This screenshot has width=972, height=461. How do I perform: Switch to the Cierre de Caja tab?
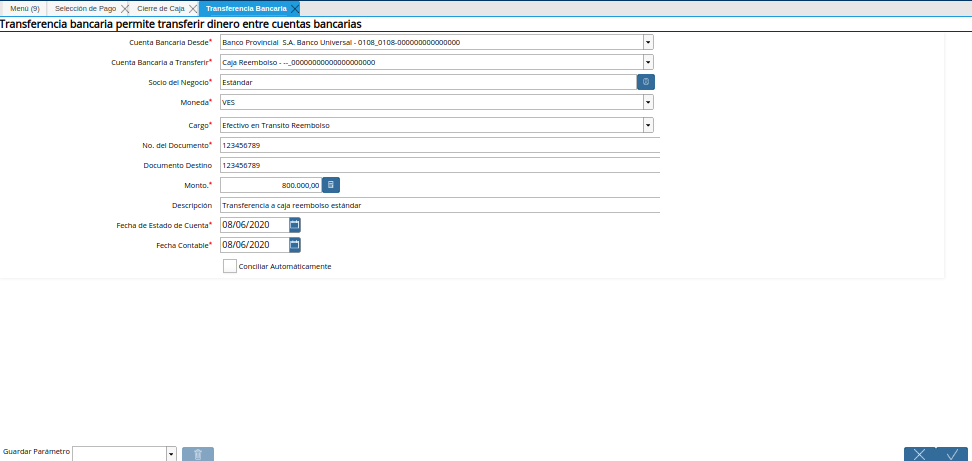coord(161,9)
